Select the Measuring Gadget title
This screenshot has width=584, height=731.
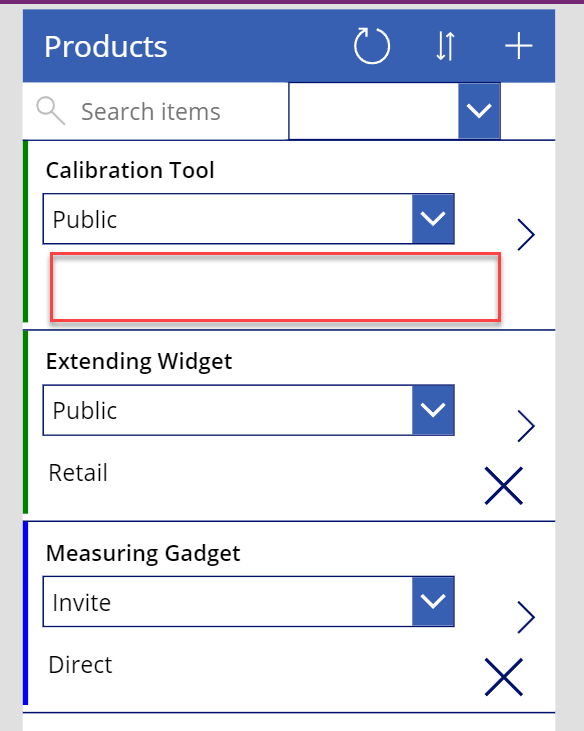(143, 553)
